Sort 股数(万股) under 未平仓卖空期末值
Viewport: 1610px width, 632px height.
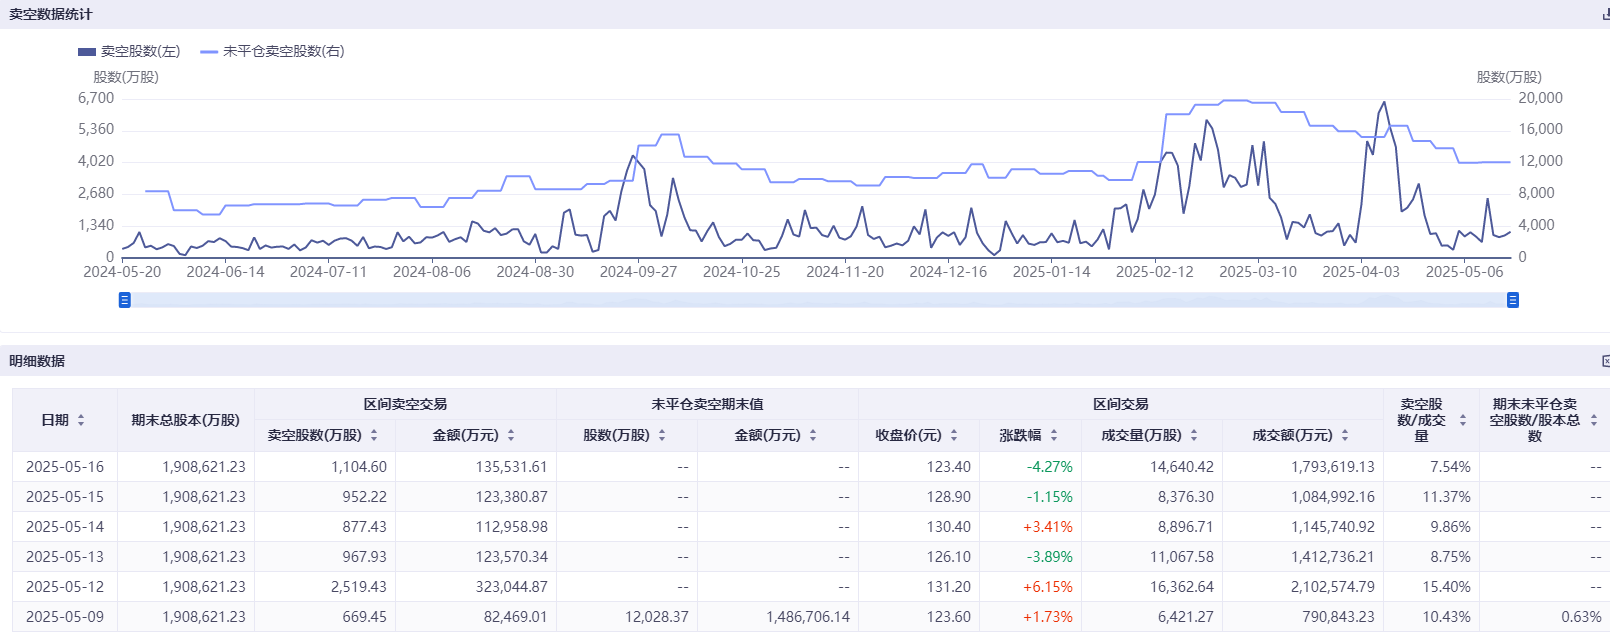point(662,435)
